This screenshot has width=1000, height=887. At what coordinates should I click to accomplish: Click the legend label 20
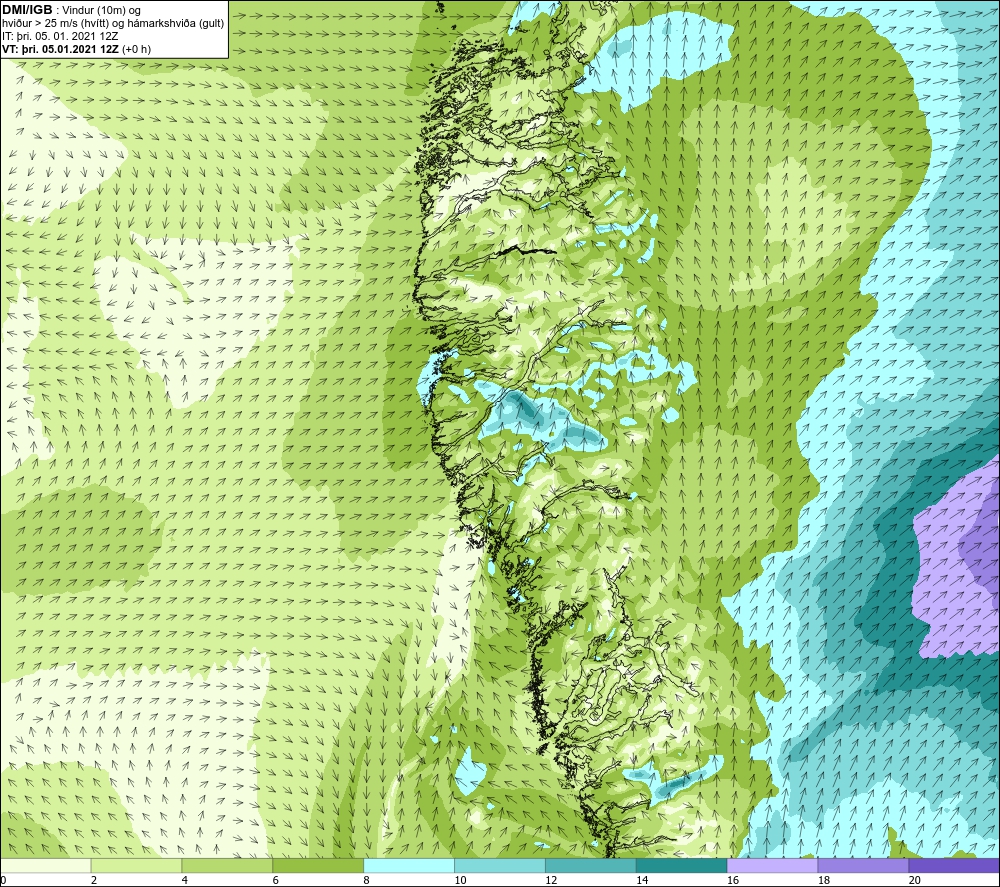[x=915, y=881]
